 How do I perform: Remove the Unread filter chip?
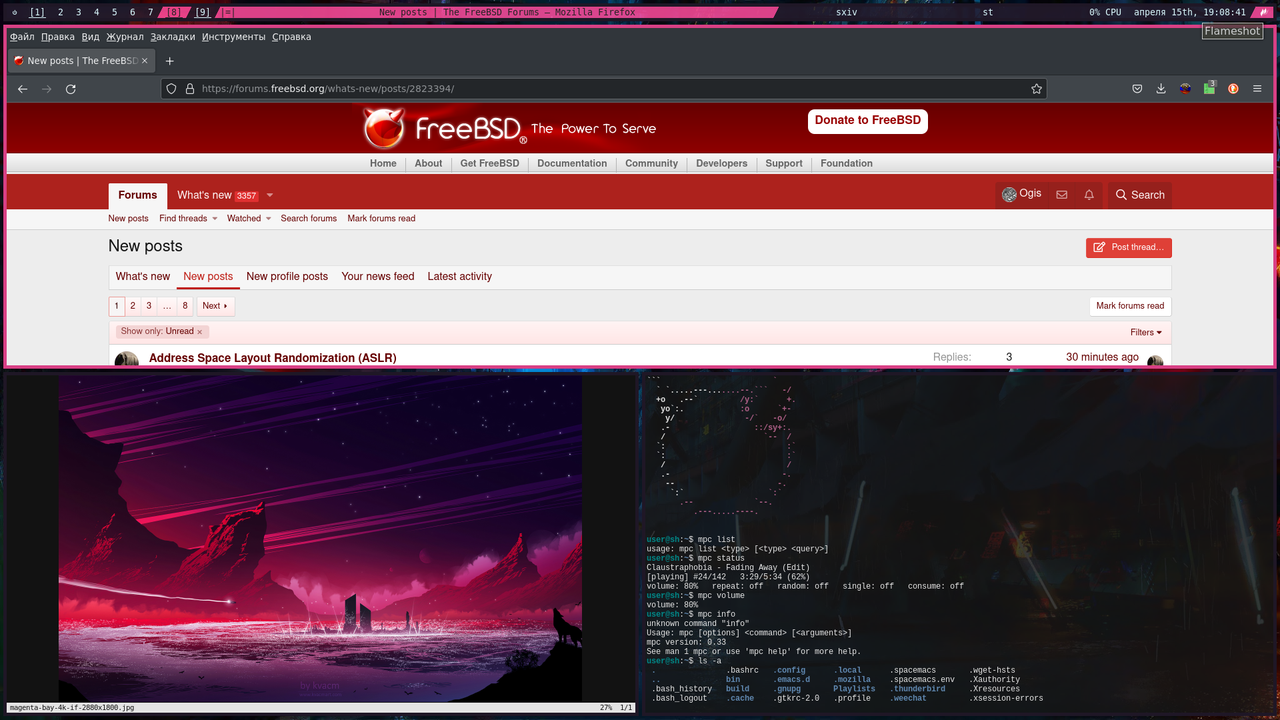(199, 332)
